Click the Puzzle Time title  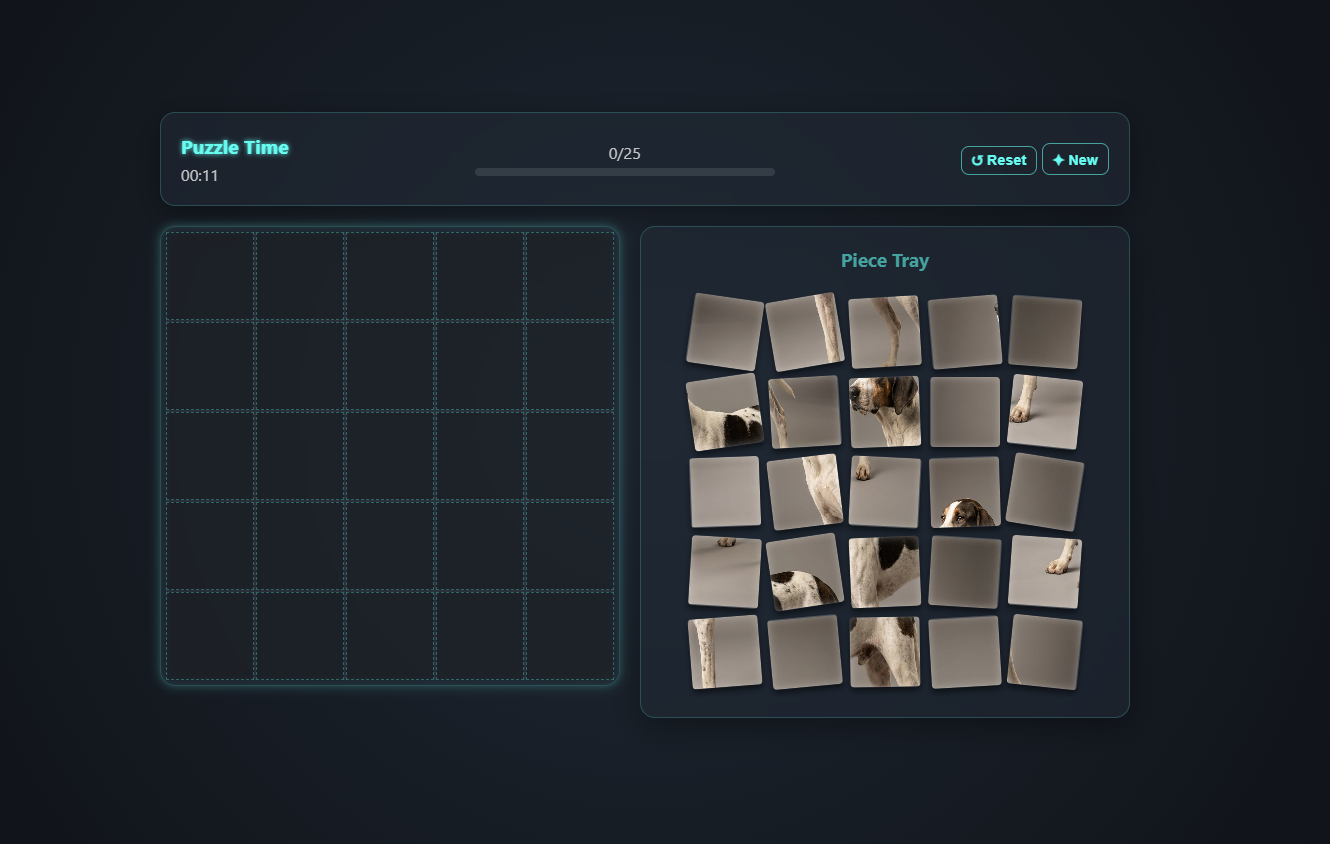(235, 148)
